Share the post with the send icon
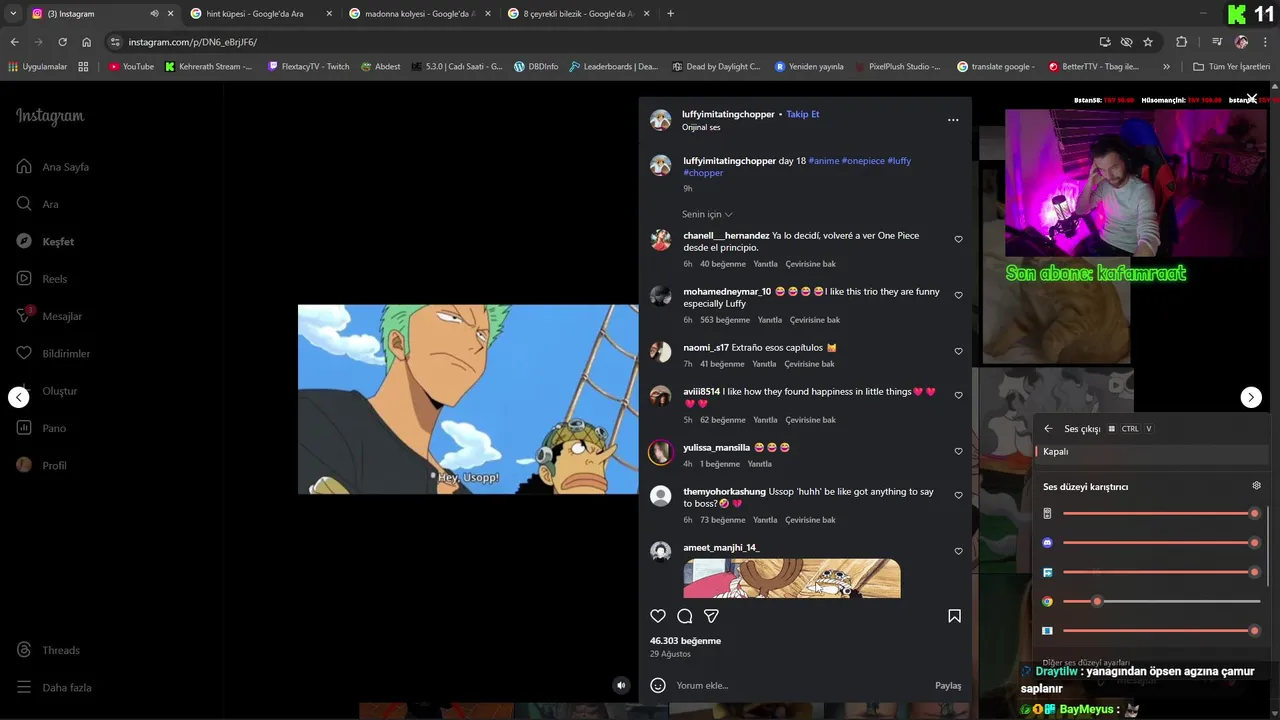Image resolution: width=1280 pixels, height=720 pixels. coord(711,616)
